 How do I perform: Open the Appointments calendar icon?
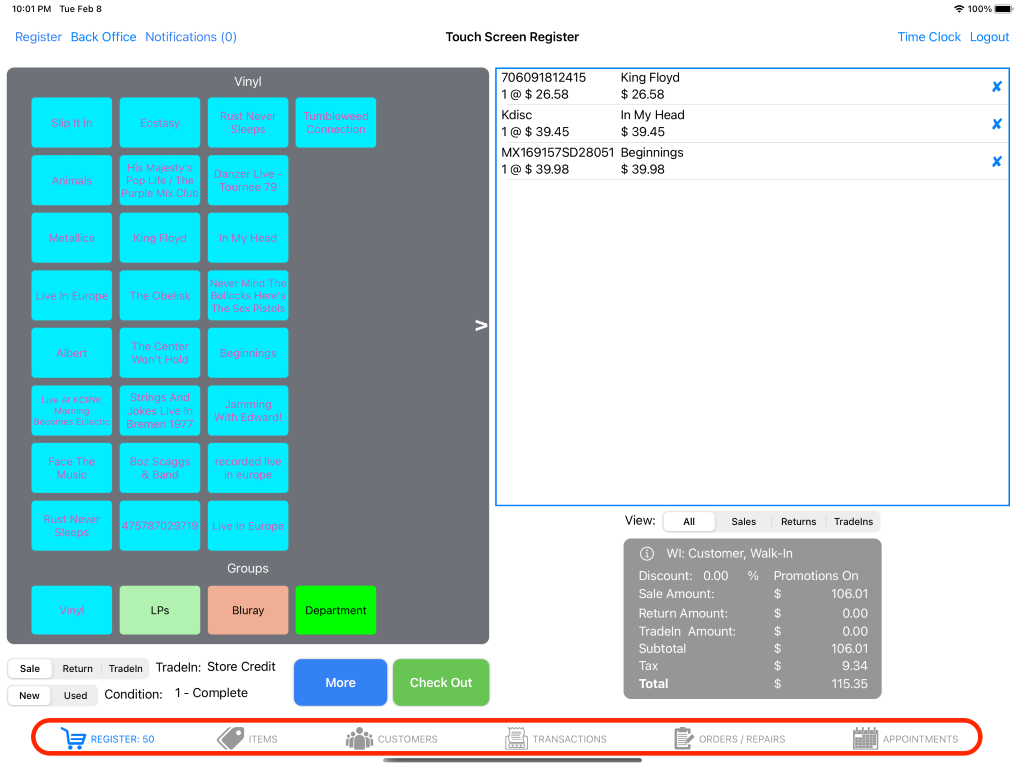pos(865,739)
